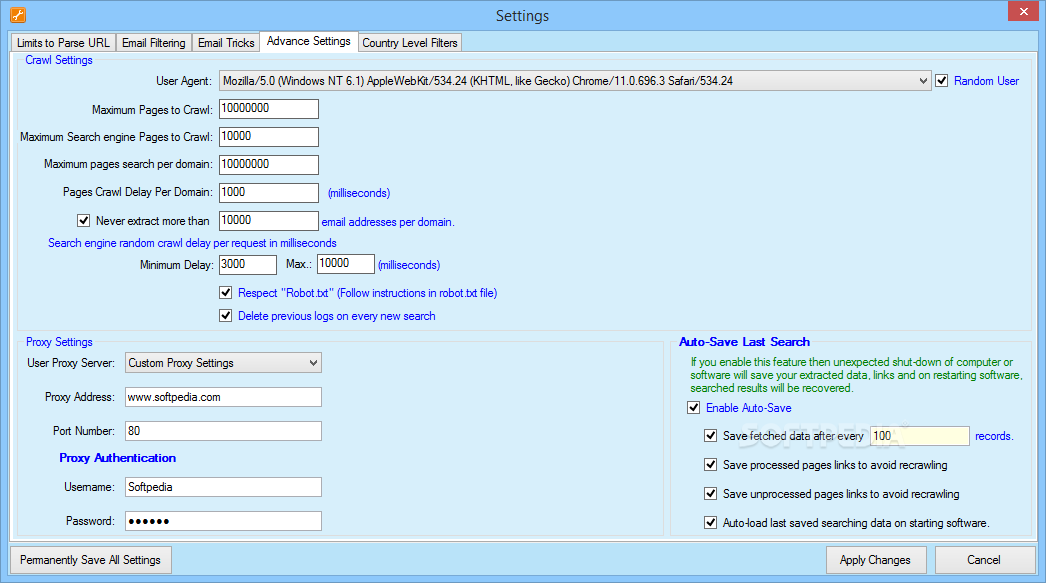Click the Crawl Settings group label

pos(59,60)
